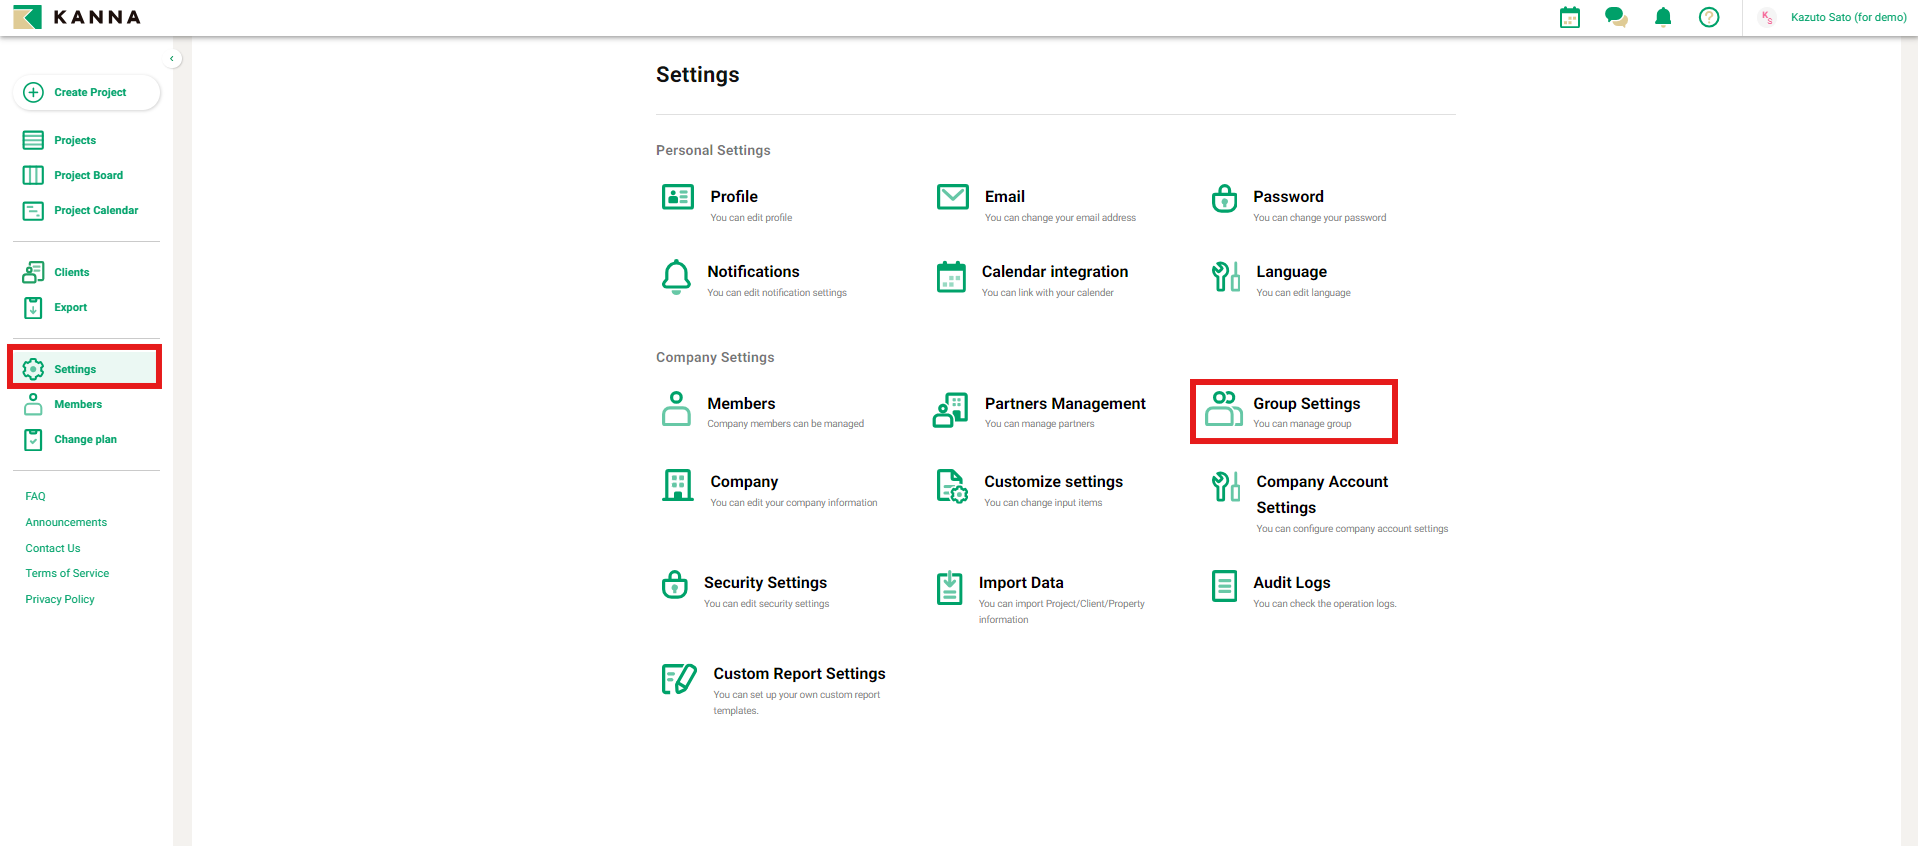The image size is (1918, 846).
Task: Click the Security Settings lock icon
Action: pyautogui.click(x=675, y=585)
